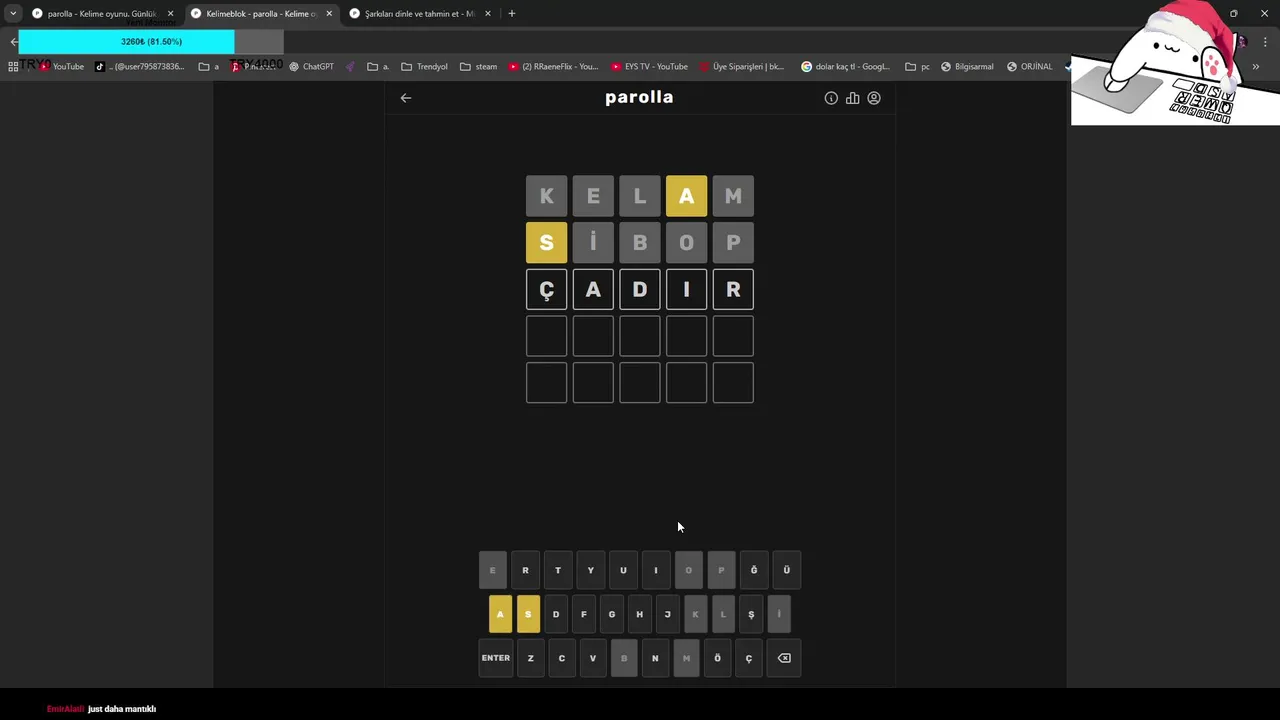Close the Şarkıları dinle ve tahmin et tab
This screenshot has height=720, width=1280.
tap(488, 14)
